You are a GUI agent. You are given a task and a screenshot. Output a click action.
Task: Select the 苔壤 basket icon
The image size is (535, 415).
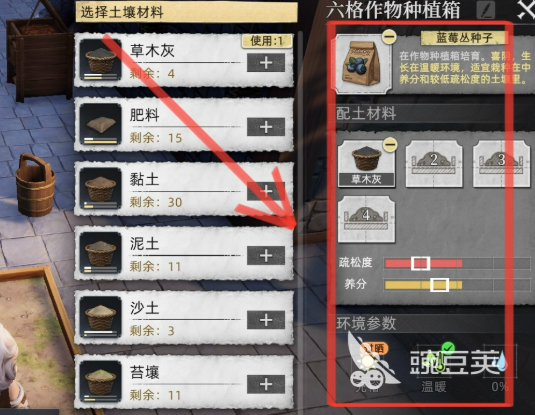click(100, 381)
